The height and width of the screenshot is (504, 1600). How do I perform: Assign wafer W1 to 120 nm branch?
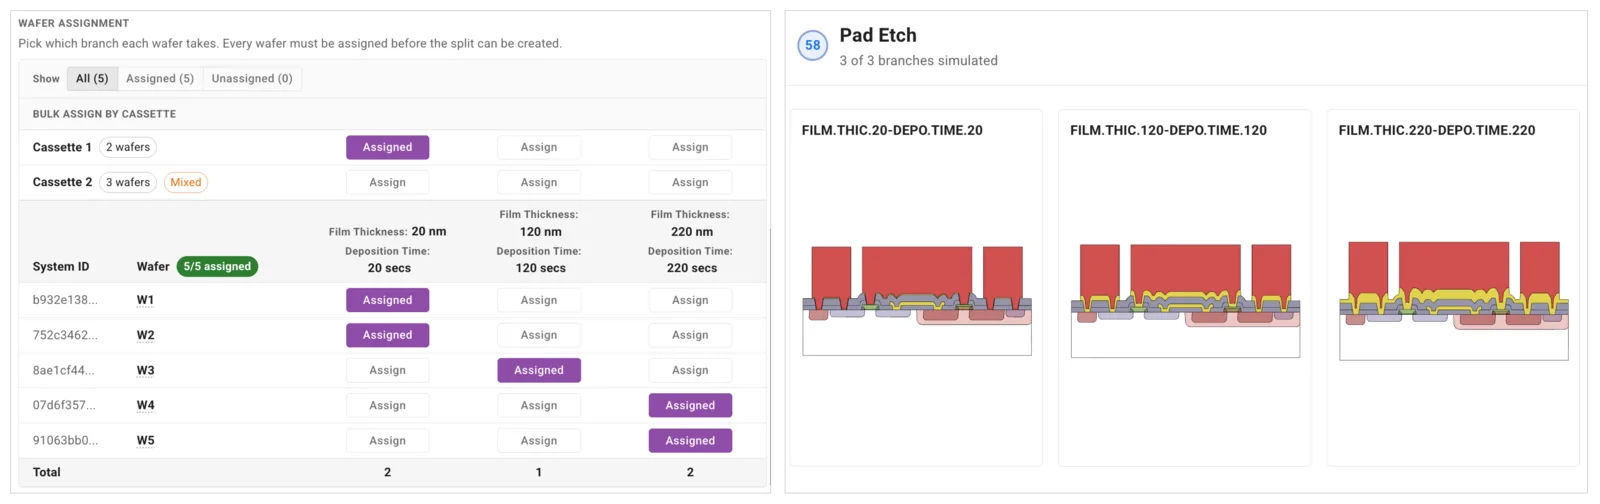(539, 300)
